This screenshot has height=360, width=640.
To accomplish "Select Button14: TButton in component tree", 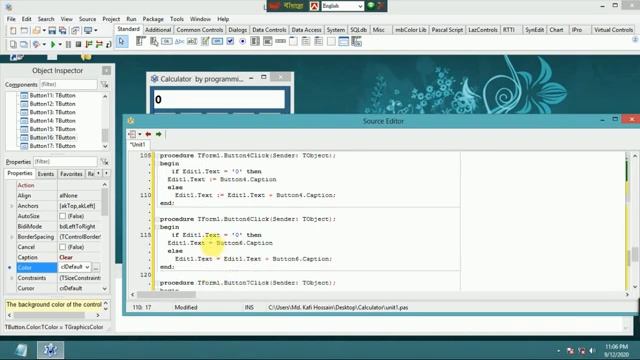I will 52,120.
